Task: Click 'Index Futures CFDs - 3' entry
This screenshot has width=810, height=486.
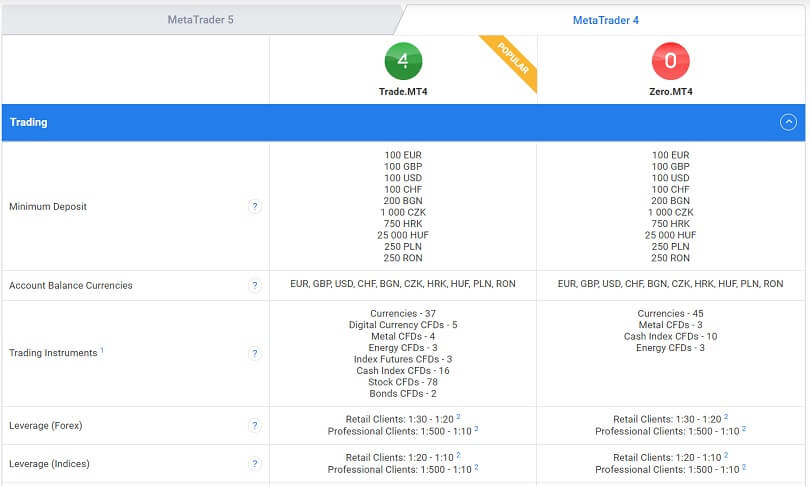Action: pos(403,359)
